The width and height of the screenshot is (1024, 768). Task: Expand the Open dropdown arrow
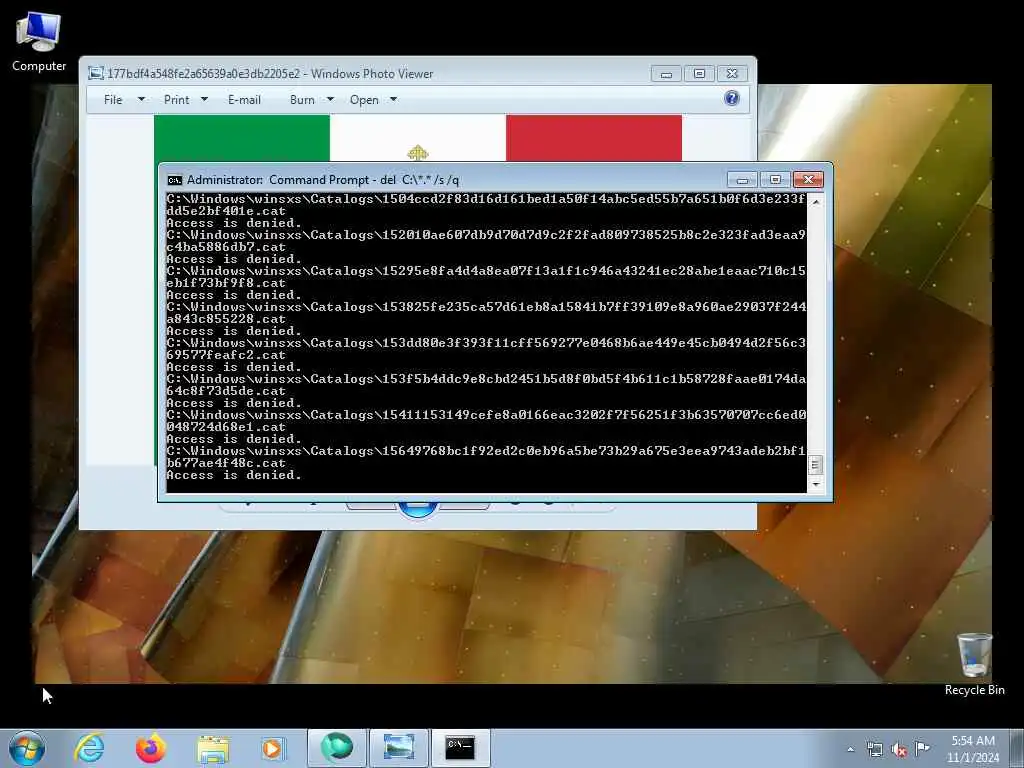[x=393, y=99]
